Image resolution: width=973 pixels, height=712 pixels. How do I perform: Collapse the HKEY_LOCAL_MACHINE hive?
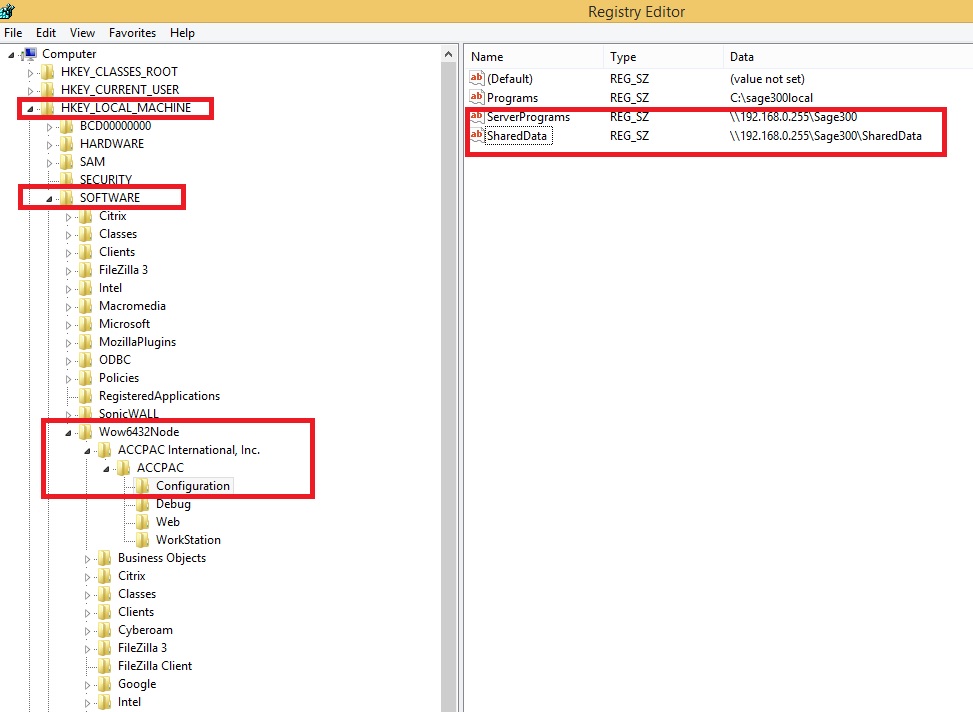[30, 109]
